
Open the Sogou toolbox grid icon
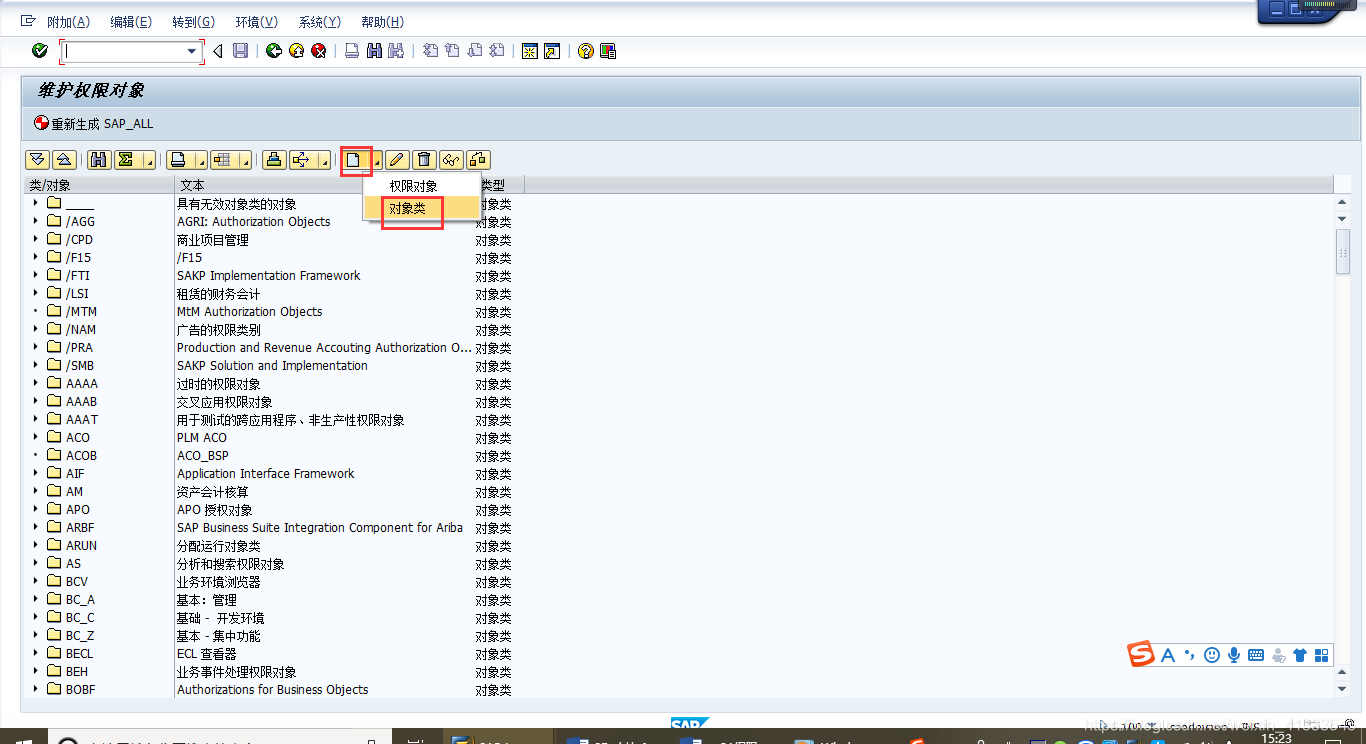pos(1322,656)
